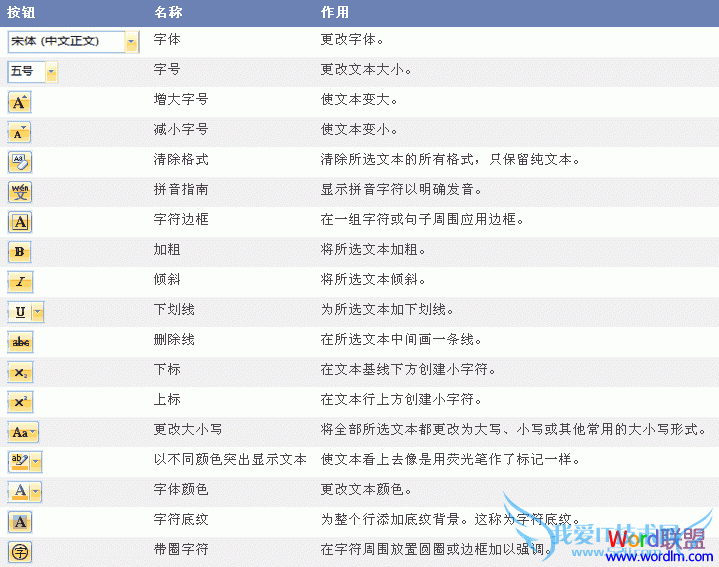Screen dimensions: 719x567
Task: Click the name text 字符边框
Action: (181, 219)
